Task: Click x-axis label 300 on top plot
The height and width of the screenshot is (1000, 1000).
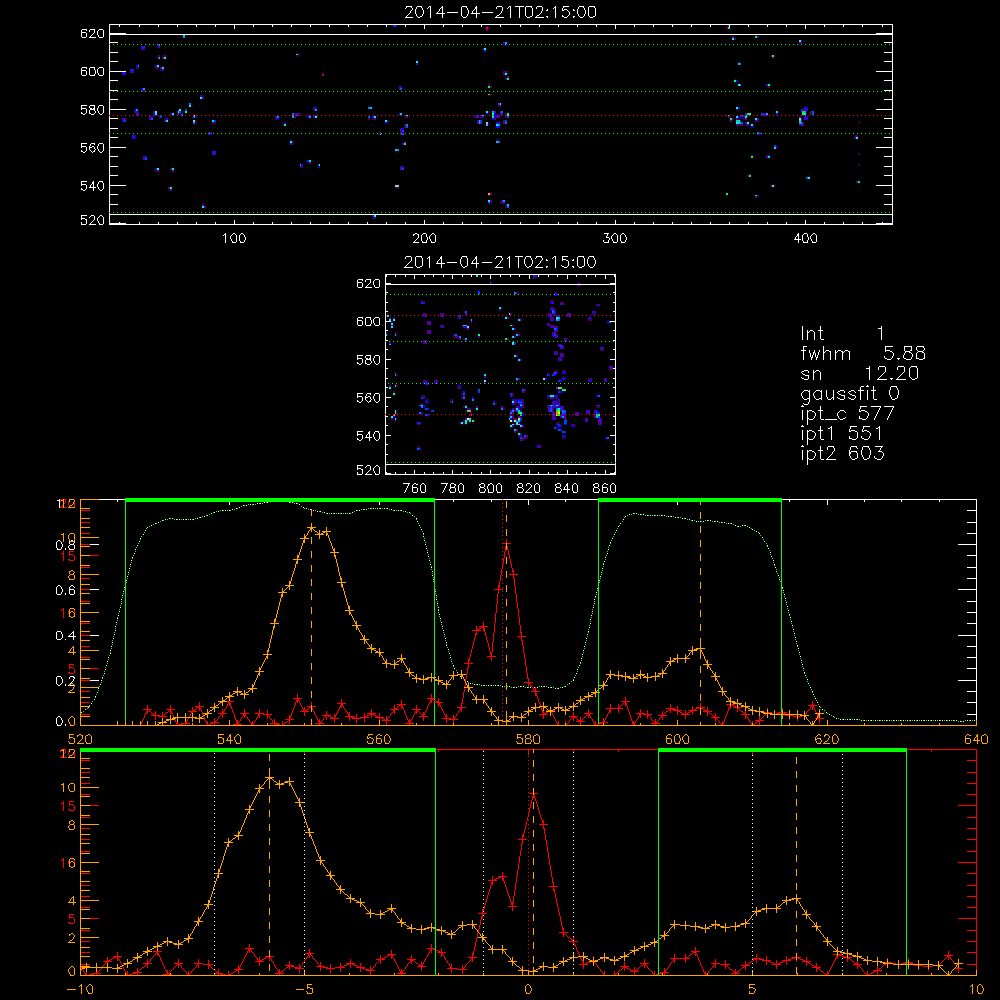Action: [615, 239]
